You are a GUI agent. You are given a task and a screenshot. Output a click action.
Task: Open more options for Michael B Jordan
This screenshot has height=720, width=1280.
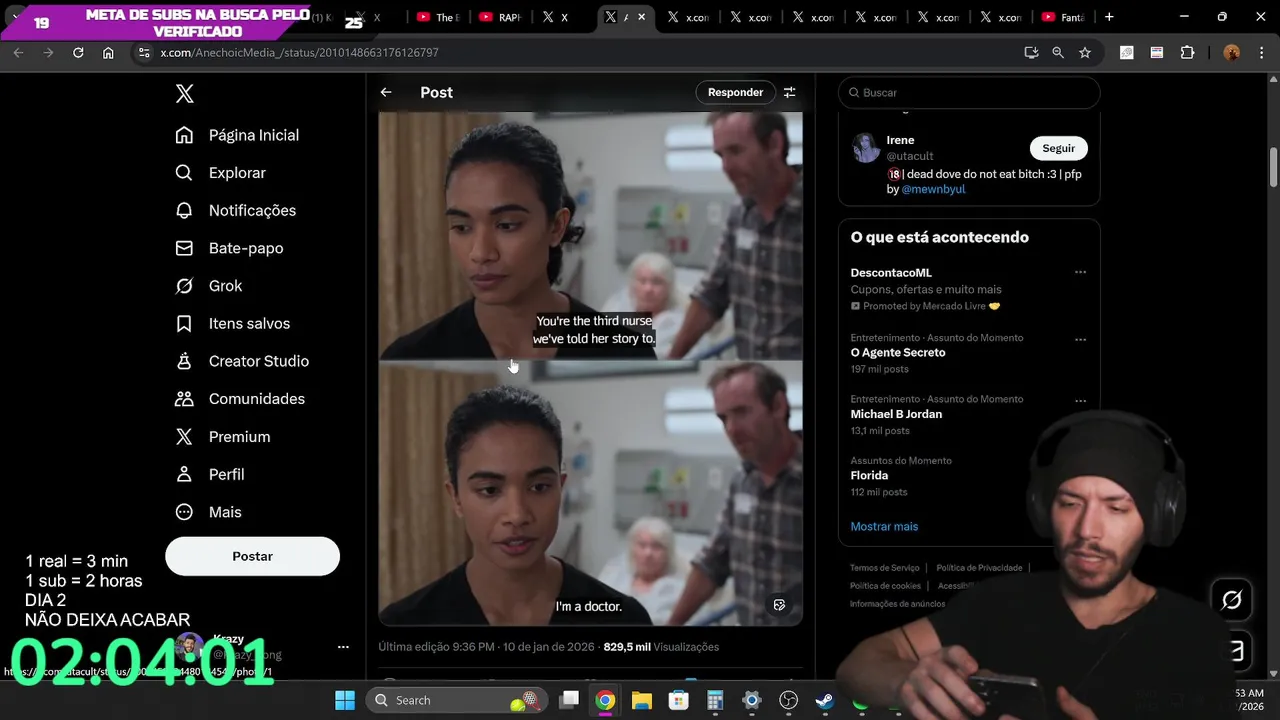pos(1080,401)
